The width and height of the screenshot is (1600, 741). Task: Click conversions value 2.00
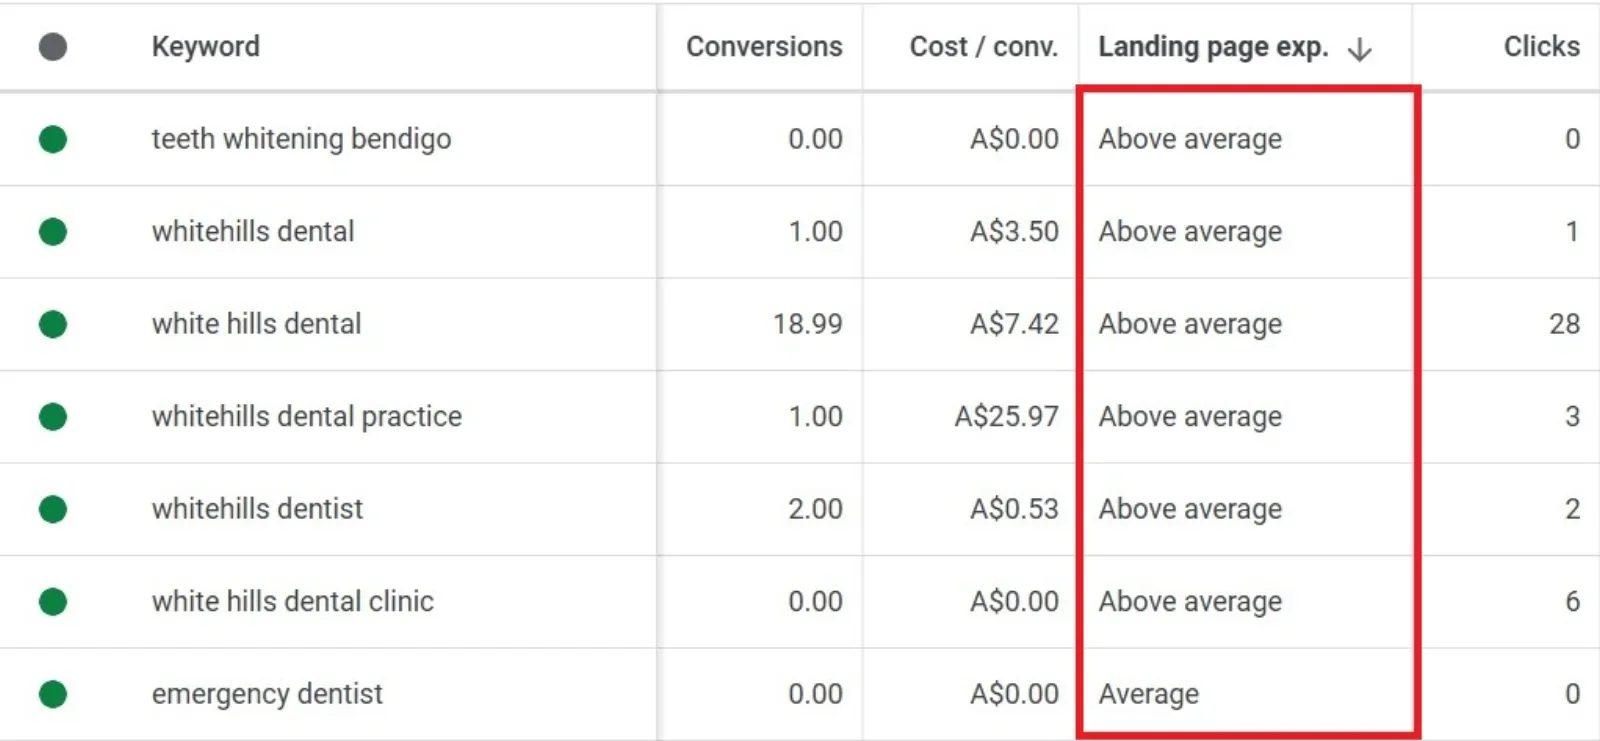pos(815,509)
